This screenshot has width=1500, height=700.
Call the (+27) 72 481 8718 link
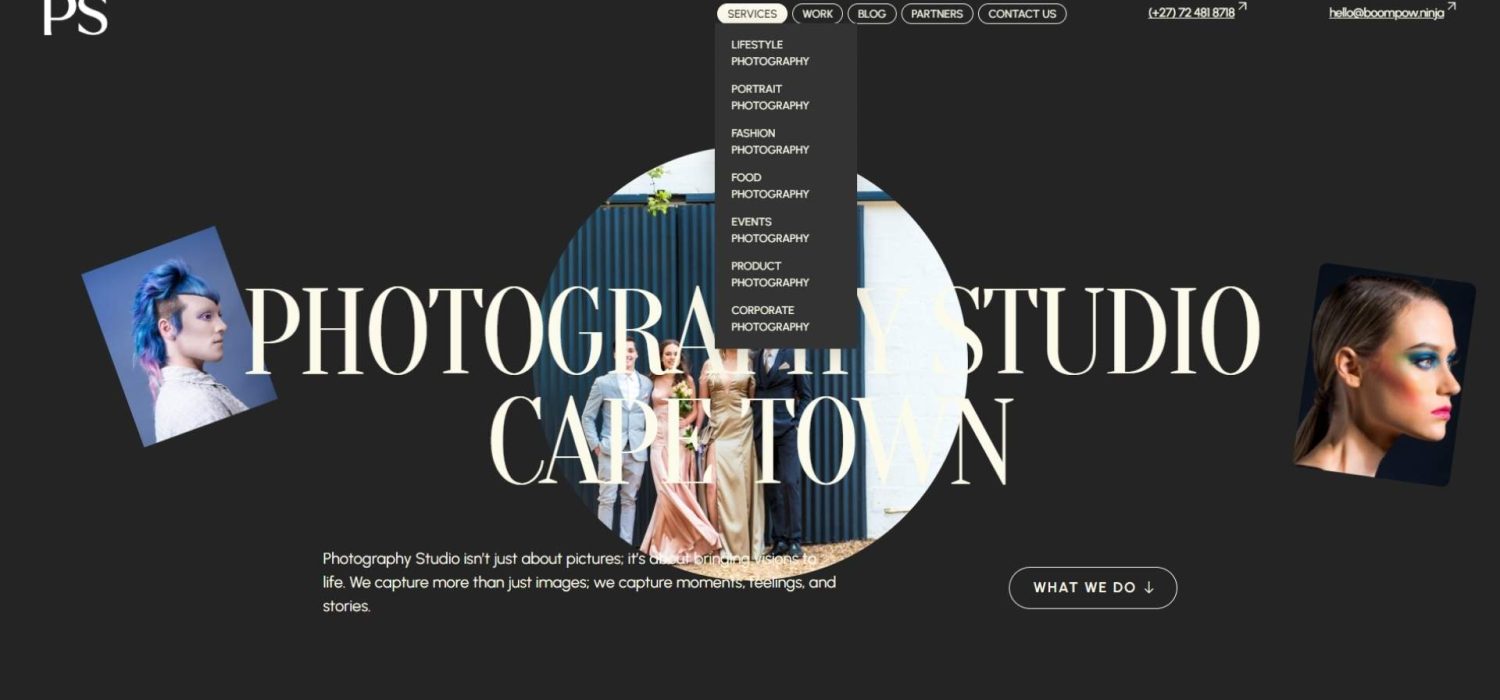point(1190,13)
